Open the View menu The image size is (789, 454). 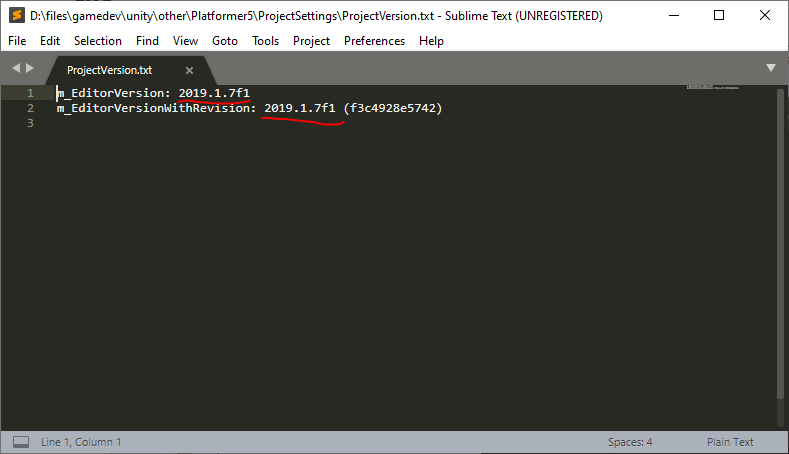(x=185, y=41)
